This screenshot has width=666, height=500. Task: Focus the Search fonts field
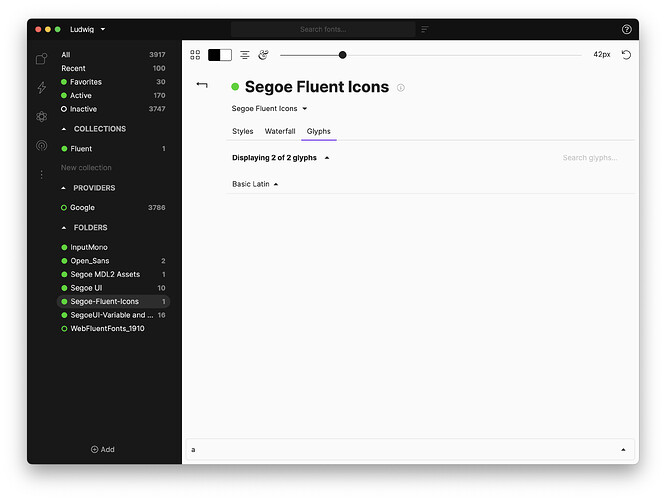[x=323, y=29]
